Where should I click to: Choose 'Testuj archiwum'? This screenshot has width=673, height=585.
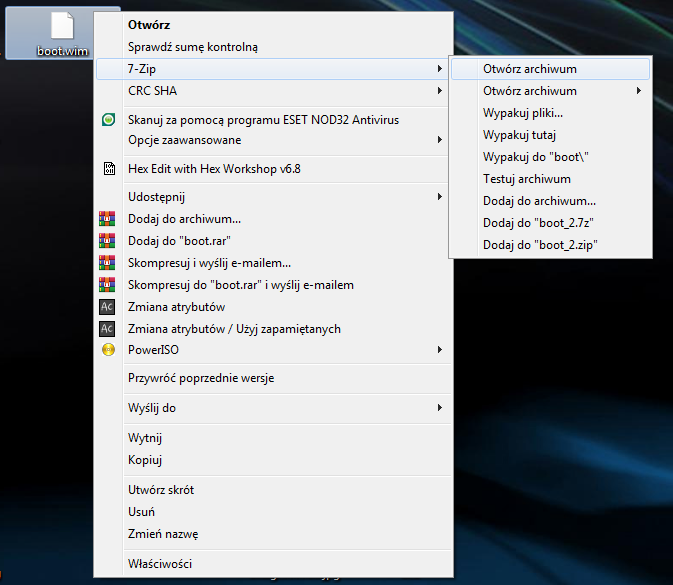click(550, 179)
